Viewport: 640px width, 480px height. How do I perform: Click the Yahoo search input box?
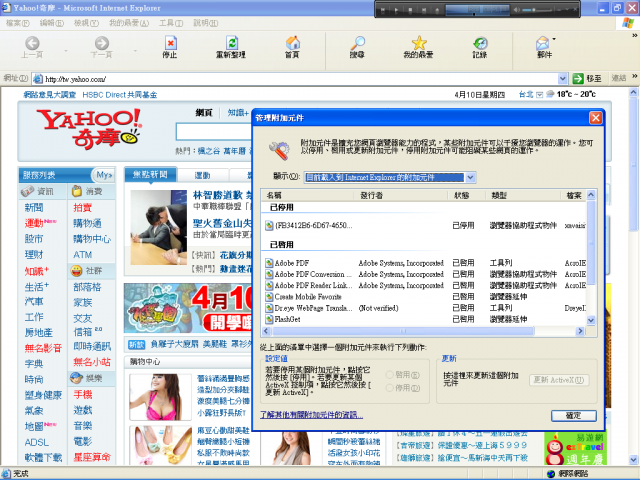(214, 131)
